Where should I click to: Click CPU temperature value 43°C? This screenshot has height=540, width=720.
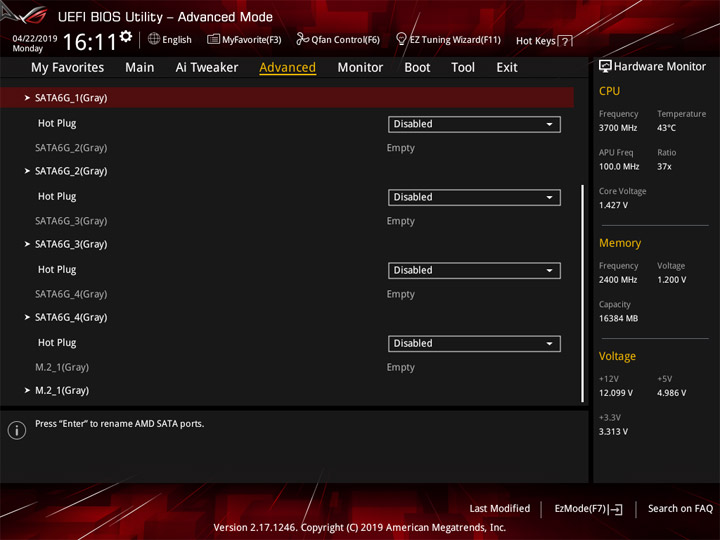[x=666, y=128]
